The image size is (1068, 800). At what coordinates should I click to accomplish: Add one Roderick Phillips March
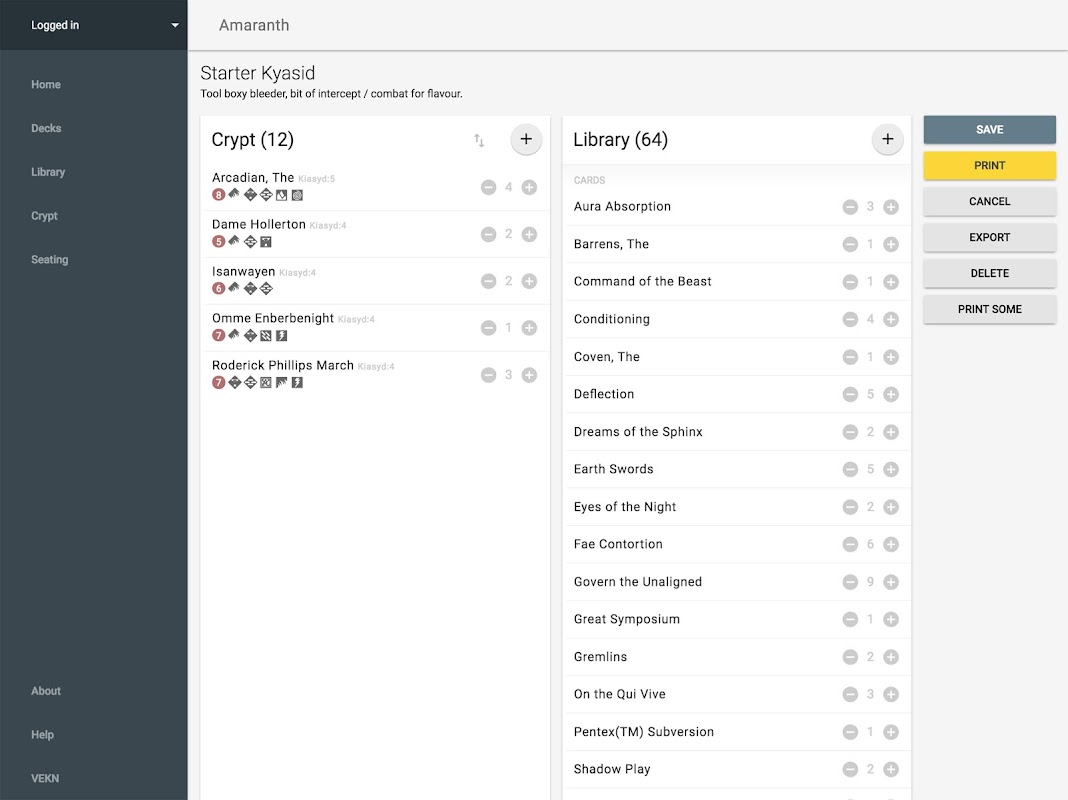click(529, 375)
